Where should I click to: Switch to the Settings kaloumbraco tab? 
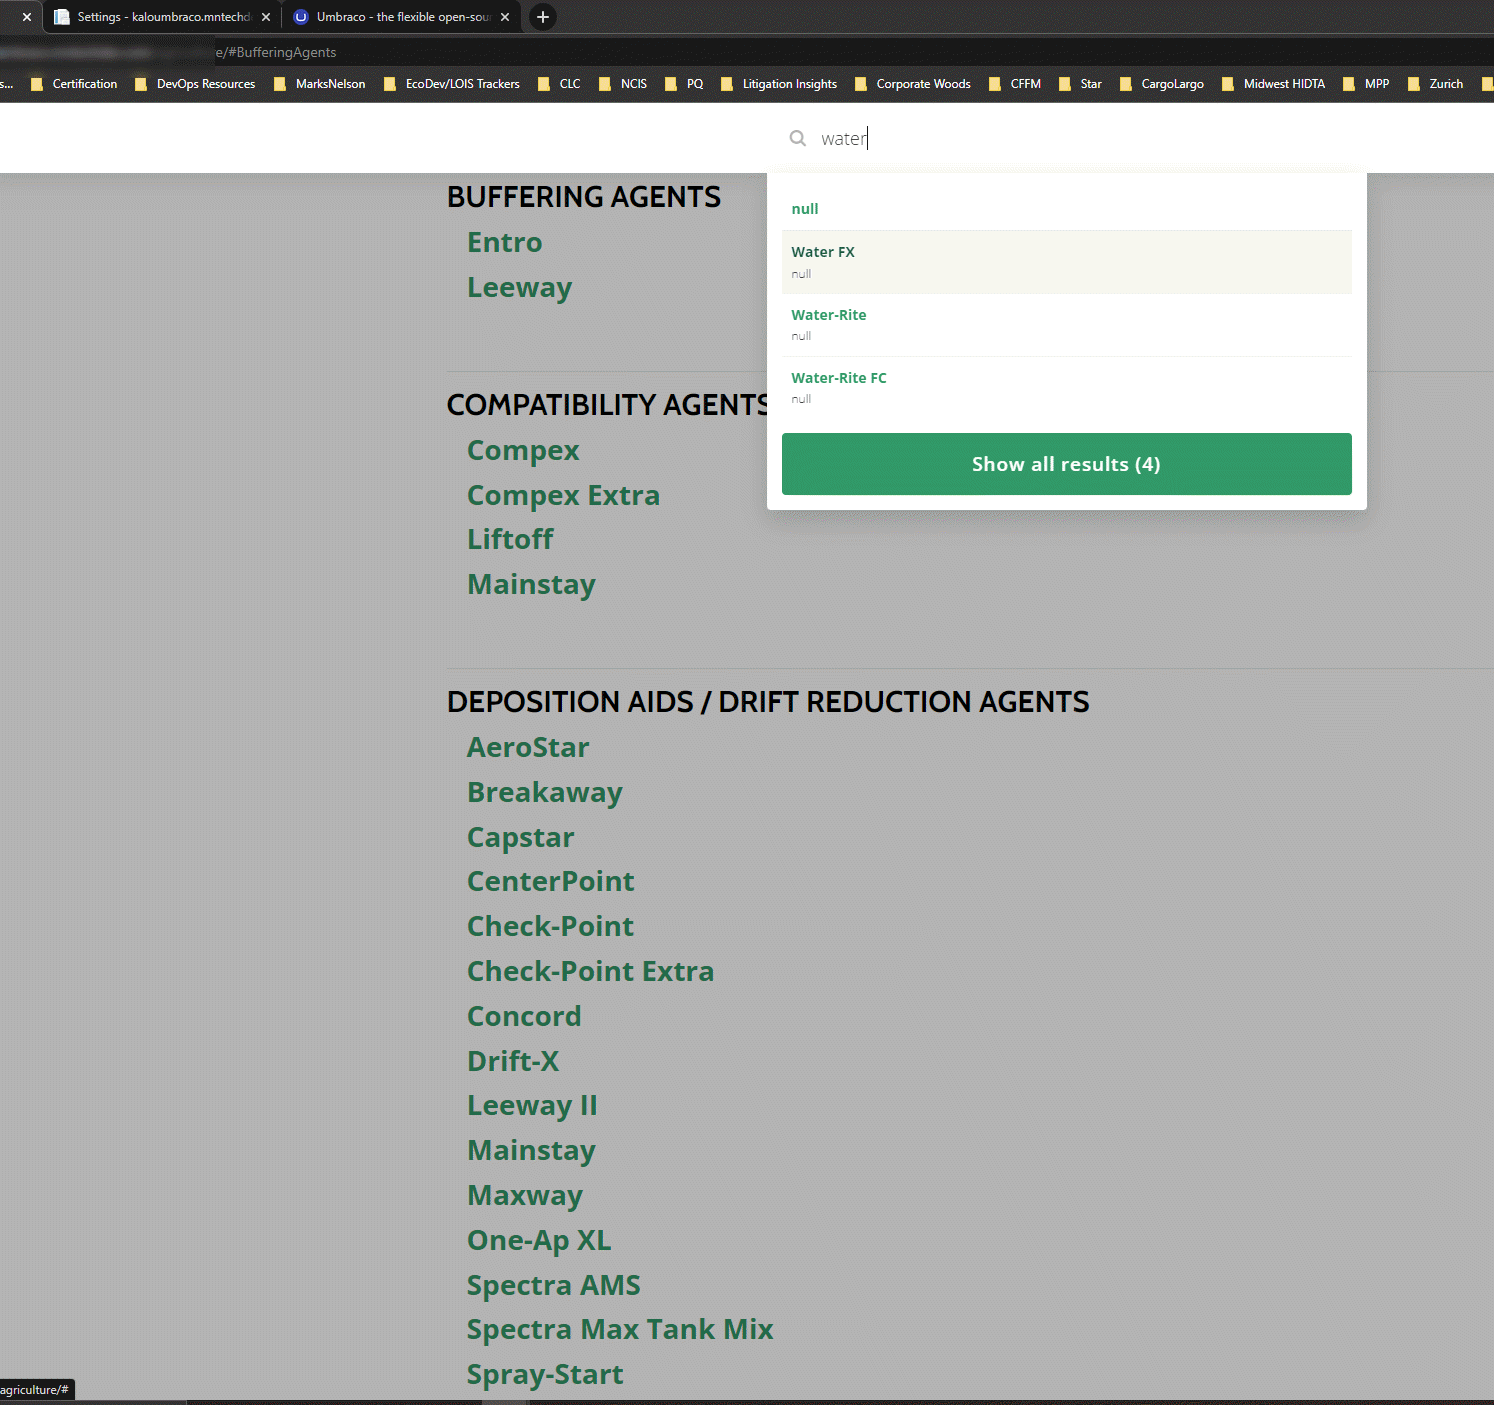coord(162,17)
